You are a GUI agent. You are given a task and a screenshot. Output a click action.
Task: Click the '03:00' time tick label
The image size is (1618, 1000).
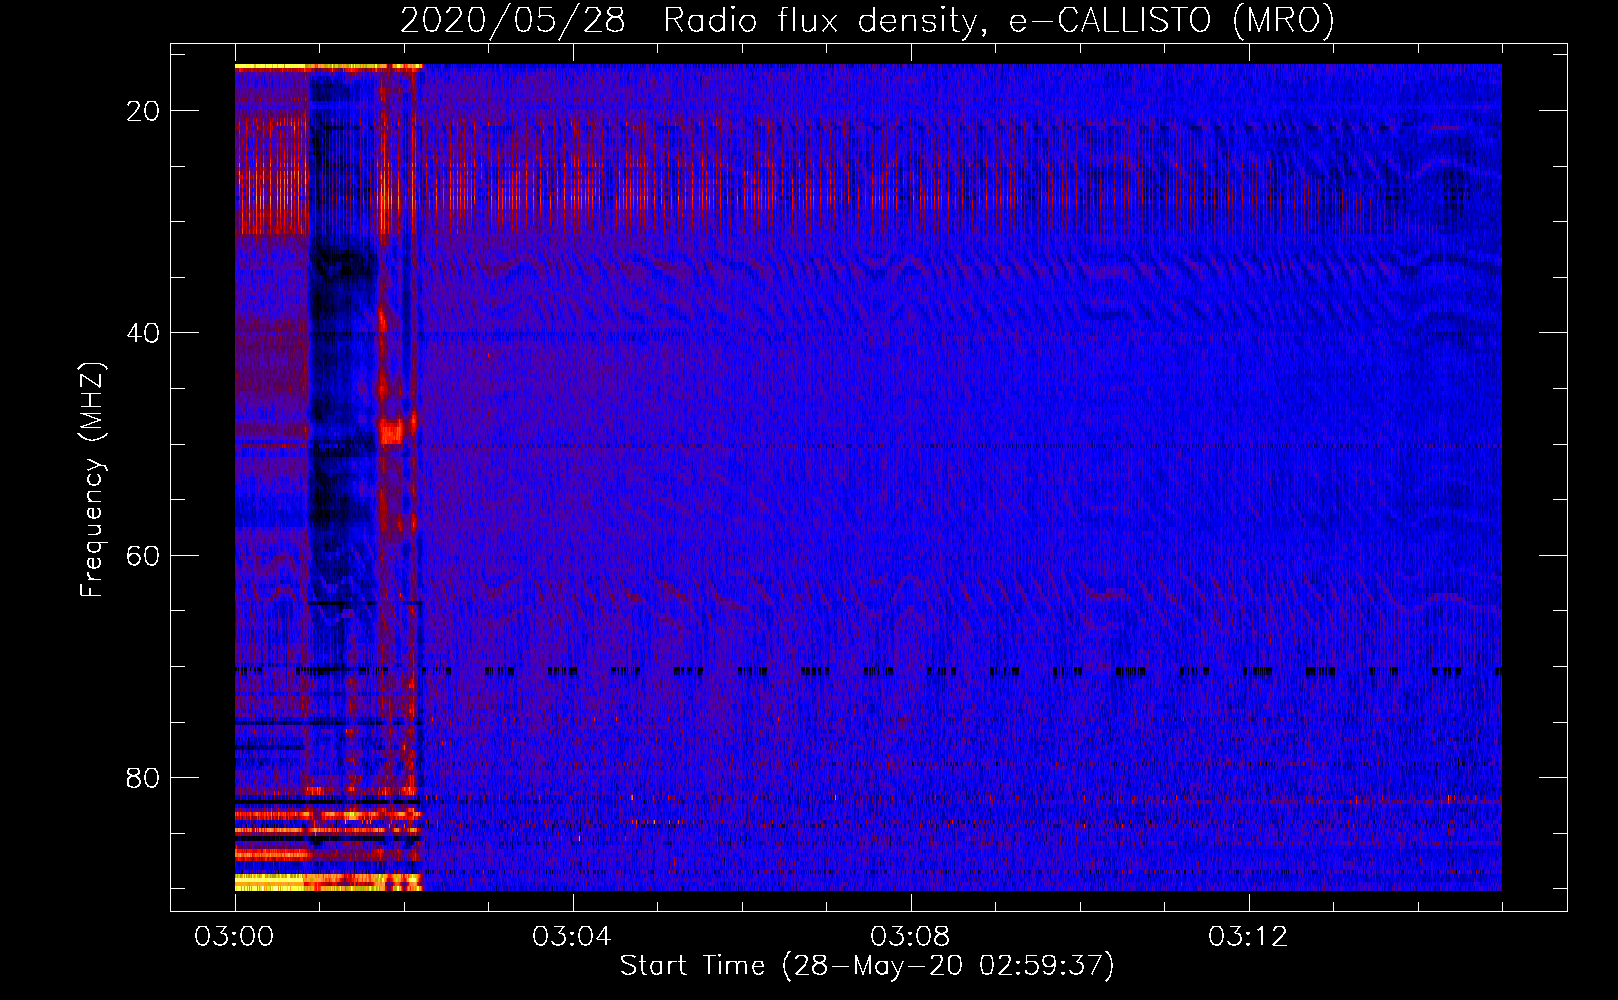tap(234, 937)
